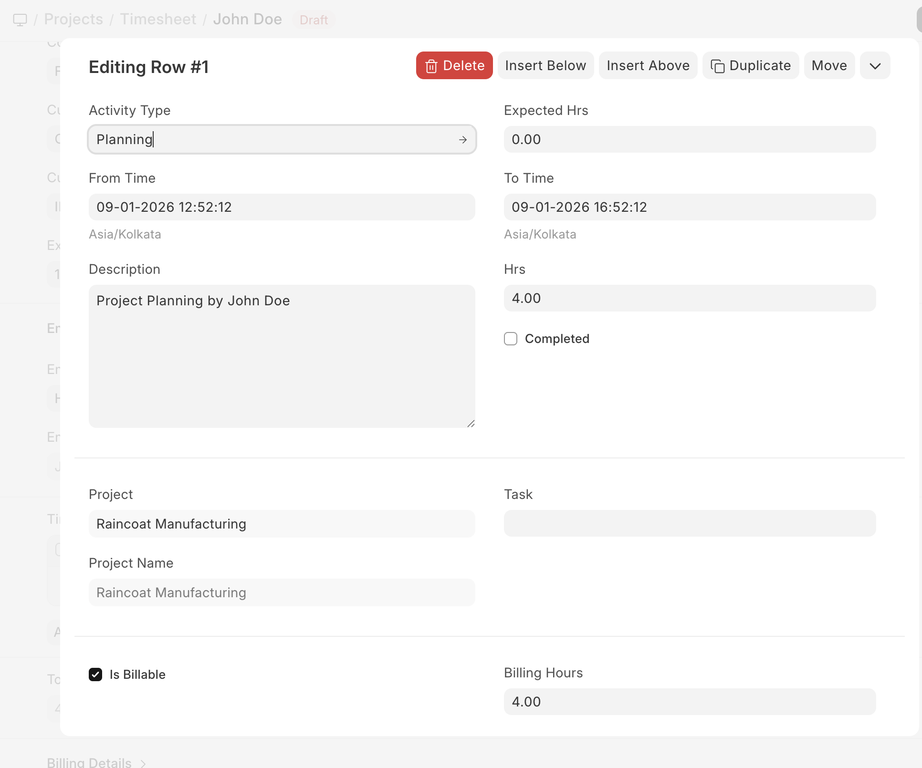Viewport: 922px width, 768px height.
Task: Navigate to Timesheet breadcrumb link
Action: pyautogui.click(x=158, y=20)
